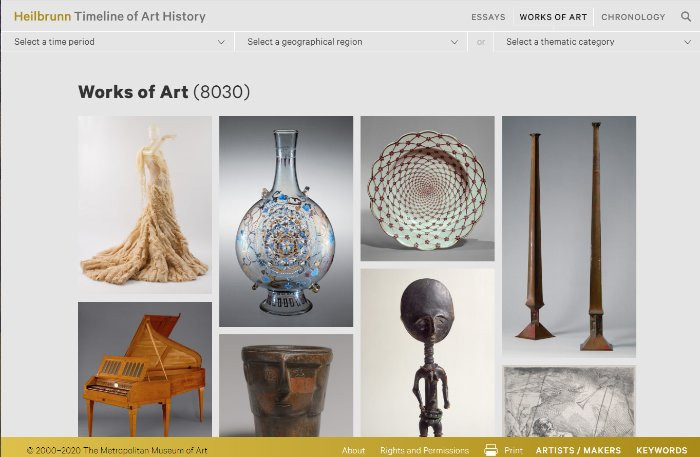This screenshot has height=457, width=700.
Task: Open the pair of tall bronze columns thumbnail
Action: pyautogui.click(x=569, y=237)
